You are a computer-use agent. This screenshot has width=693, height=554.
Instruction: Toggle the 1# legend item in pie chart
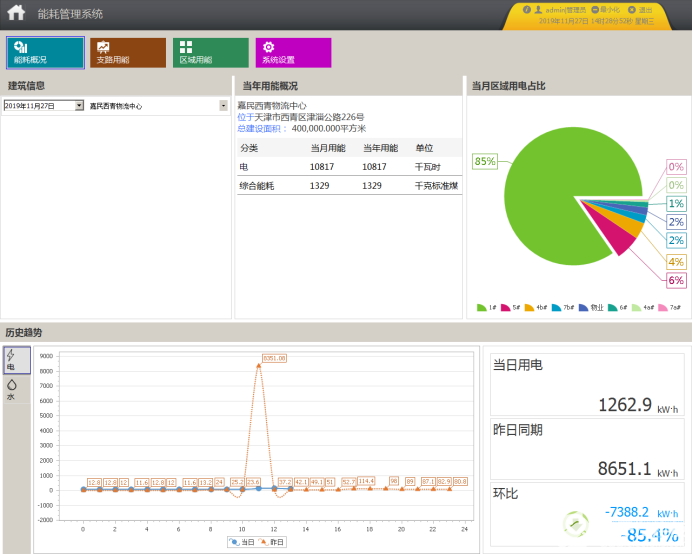click(x=487, y=307)
